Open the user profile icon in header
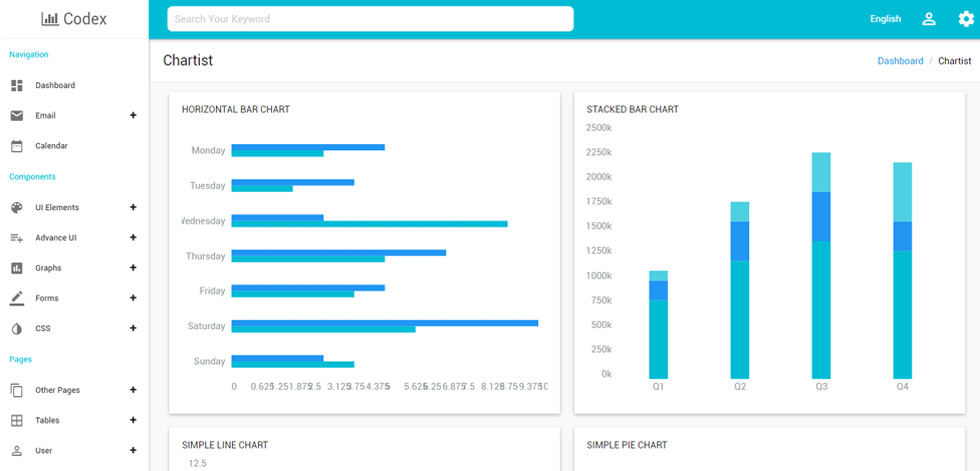 point(929,19)
